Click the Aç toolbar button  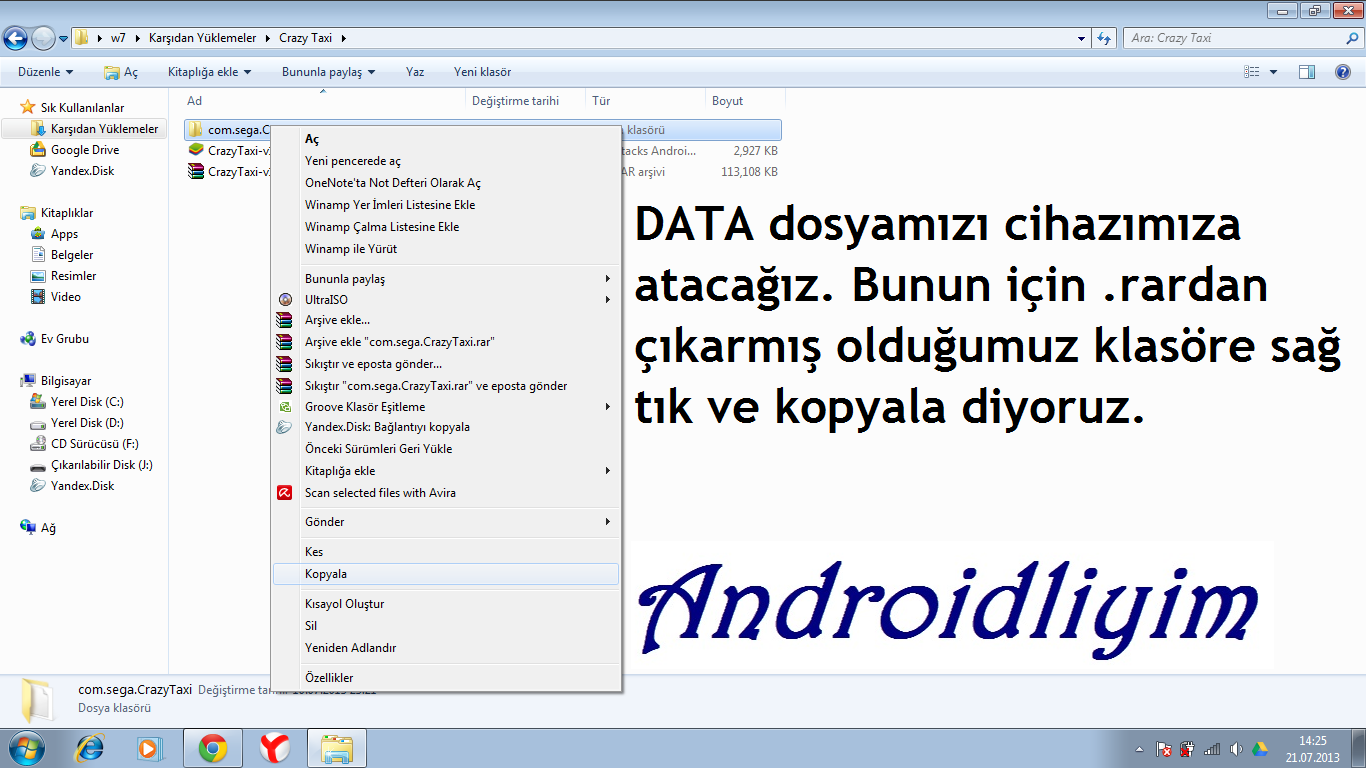[121, 72]
